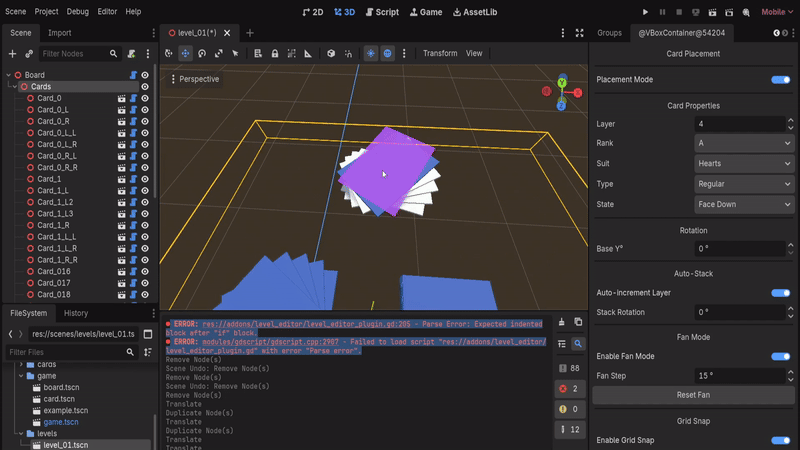Open the Debug menu

[77, 11]
